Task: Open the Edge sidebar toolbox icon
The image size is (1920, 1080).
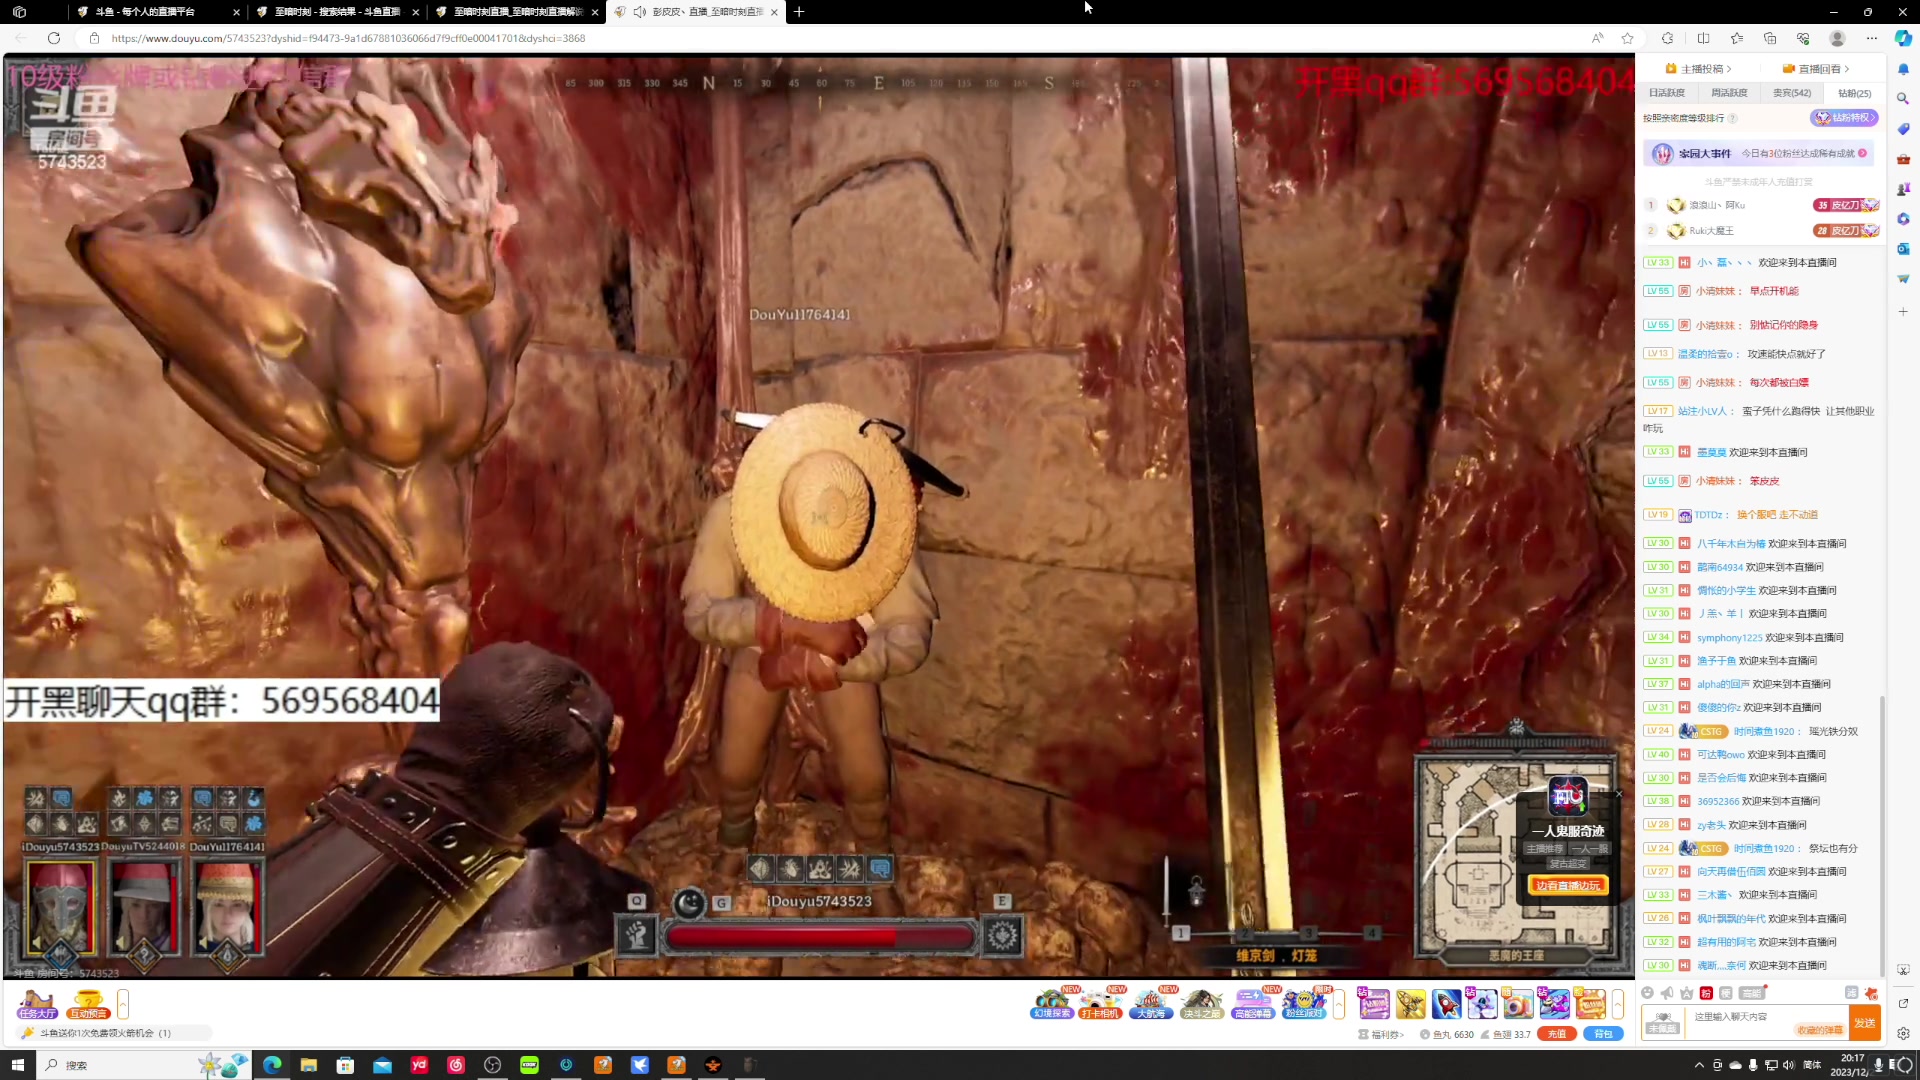Action: [1903, 159]
